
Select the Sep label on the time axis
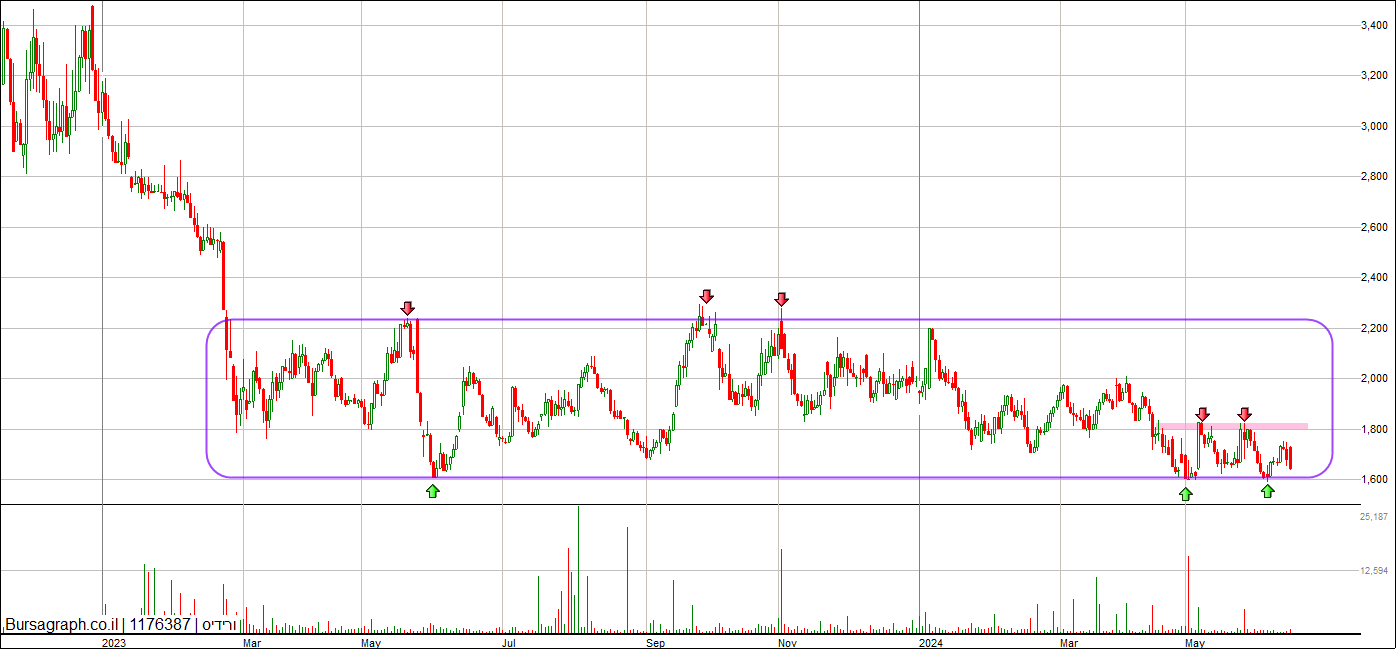pos(655,643)
